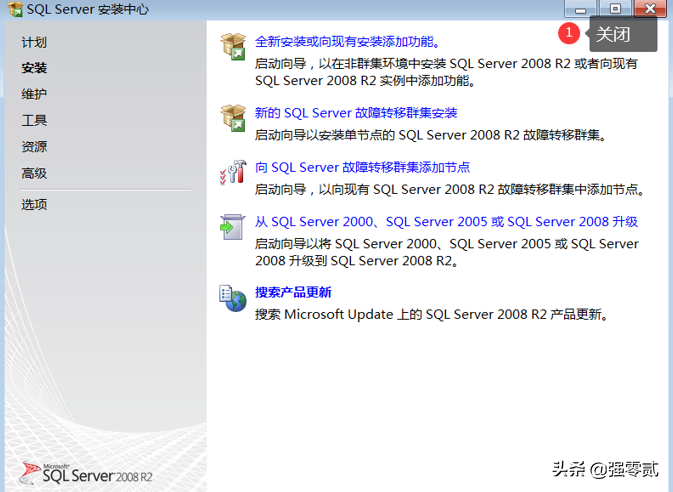Switch to the 维护 page
673x492 pixels.
[34, 94]
